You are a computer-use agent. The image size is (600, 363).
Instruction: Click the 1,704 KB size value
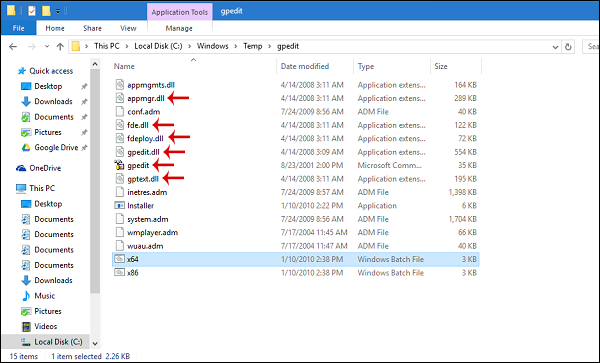click(x=463, y=219)
